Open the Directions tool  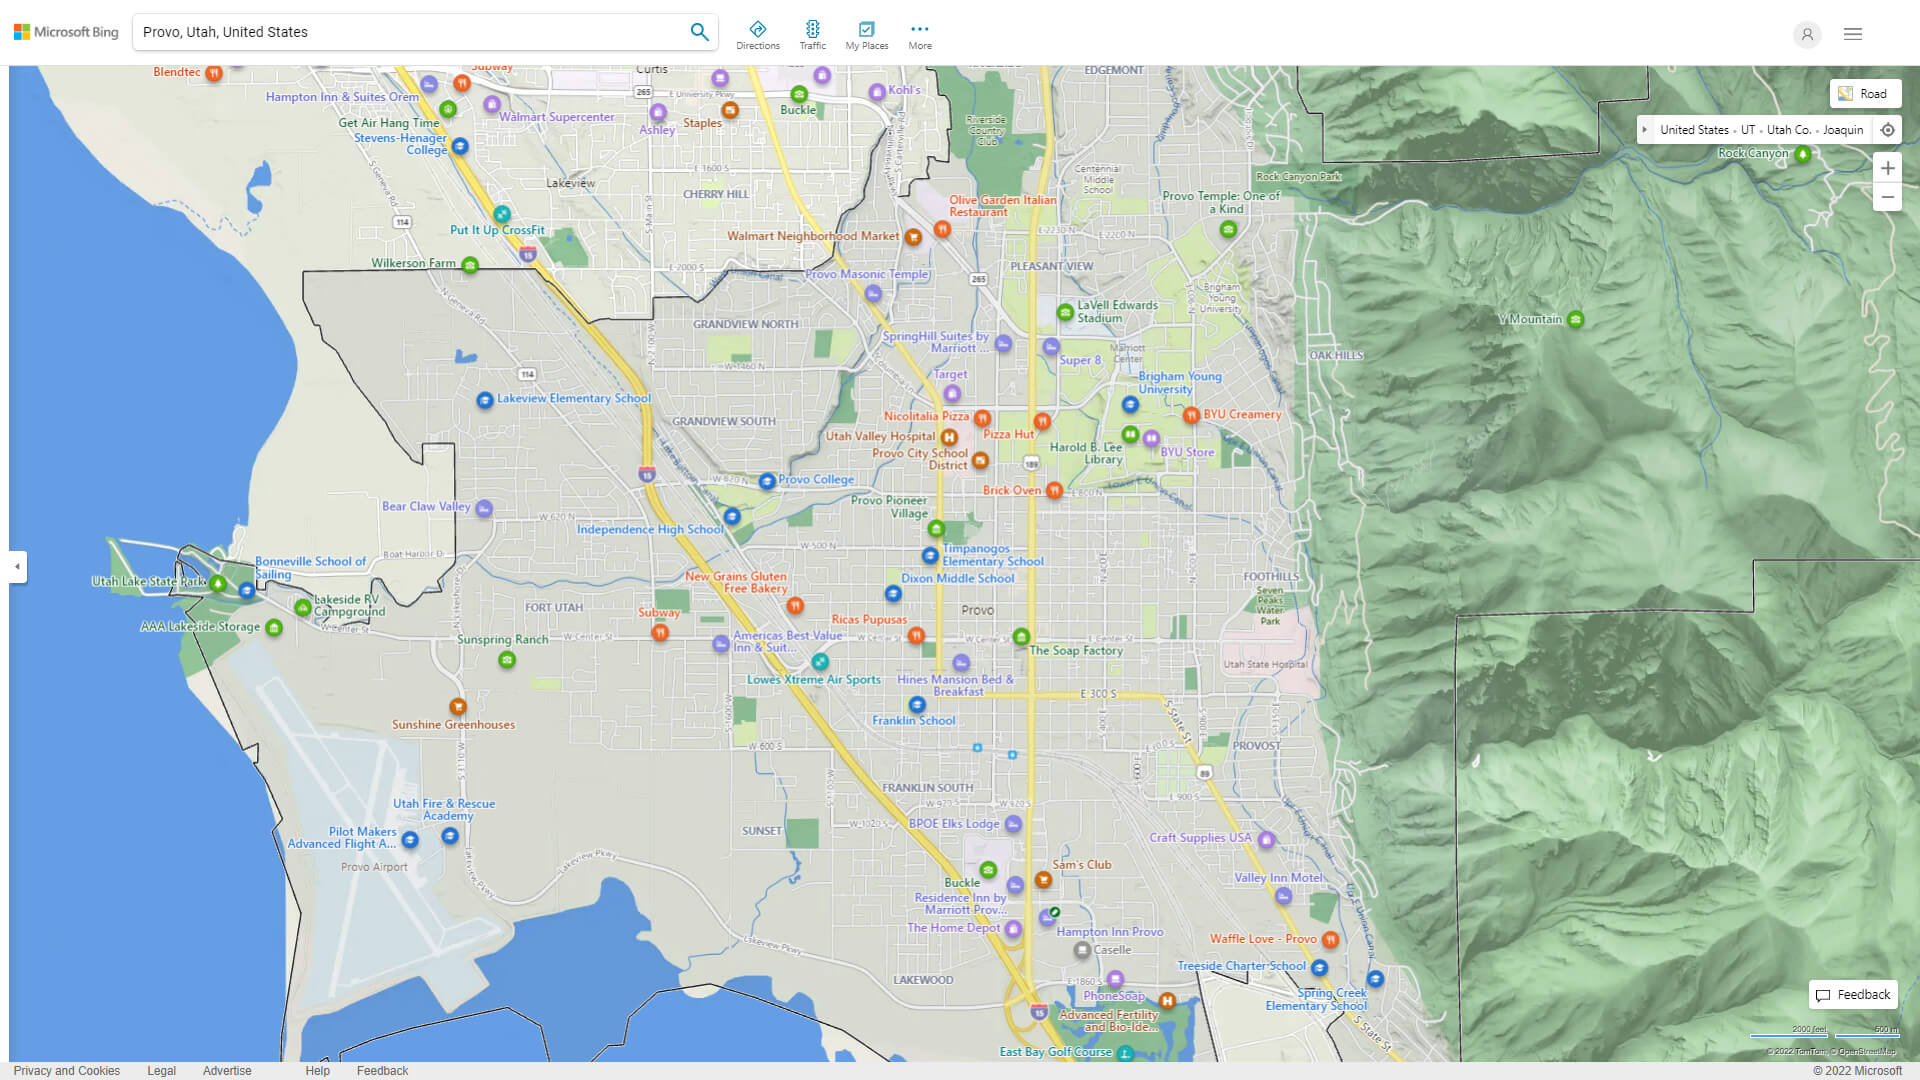click(x=758, y=33)
